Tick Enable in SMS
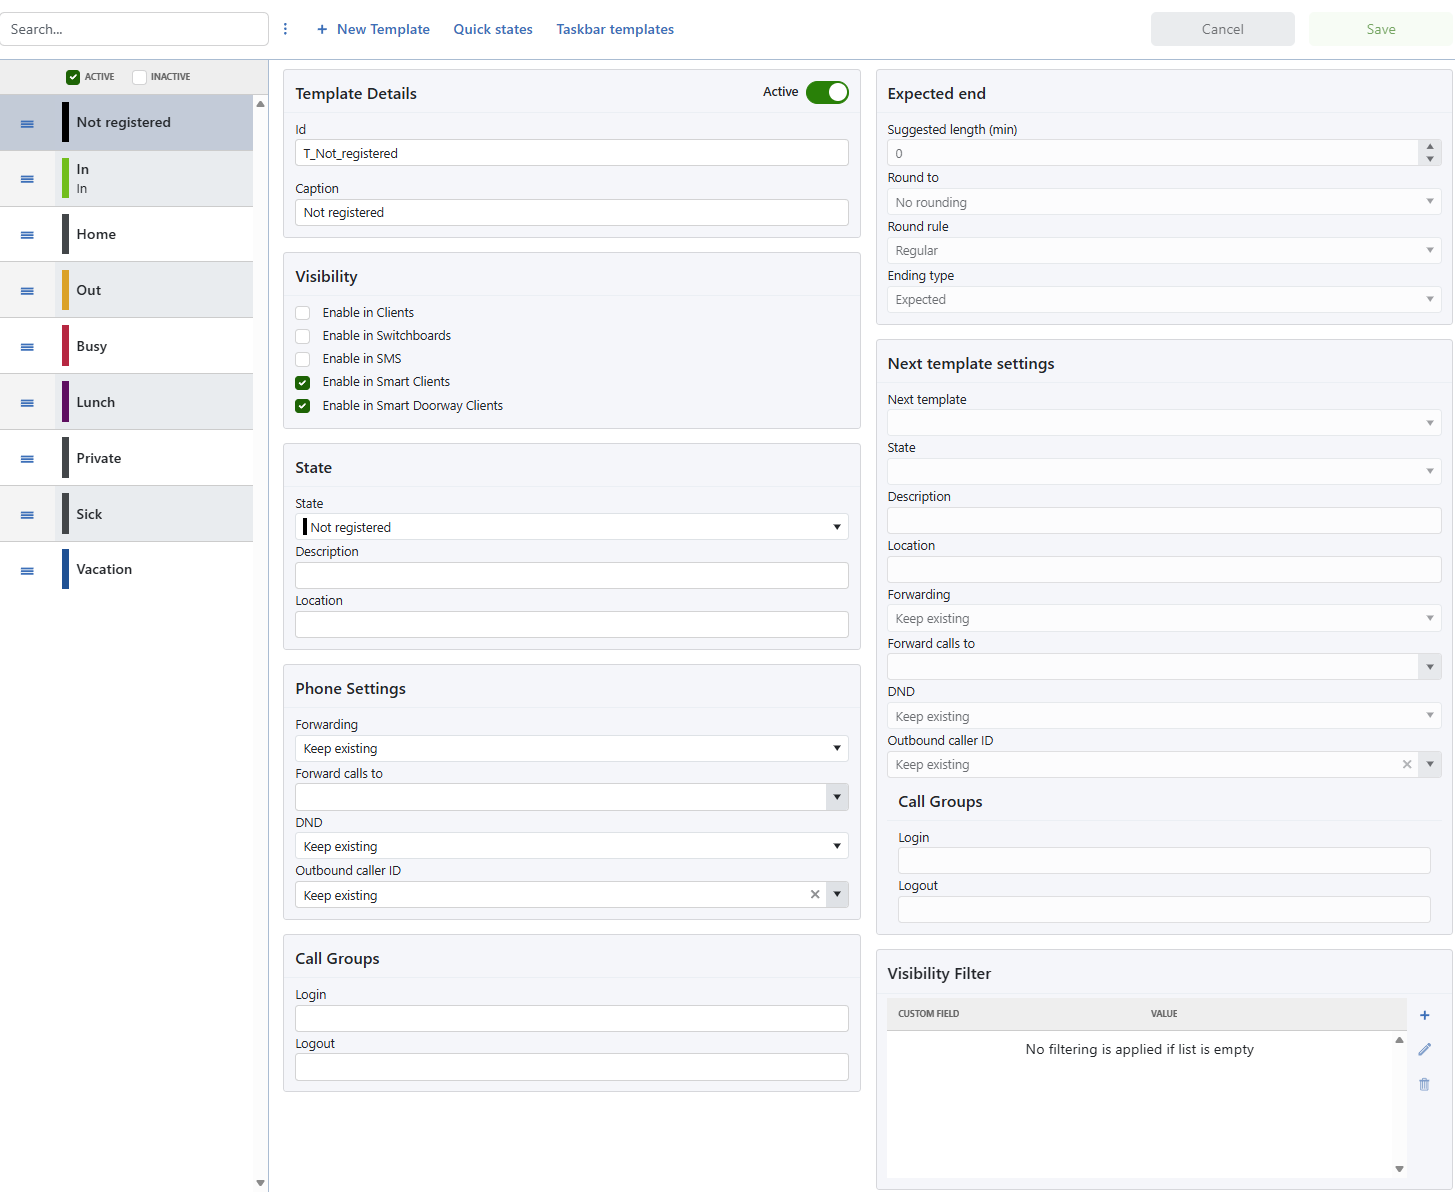 pos(303,359)
